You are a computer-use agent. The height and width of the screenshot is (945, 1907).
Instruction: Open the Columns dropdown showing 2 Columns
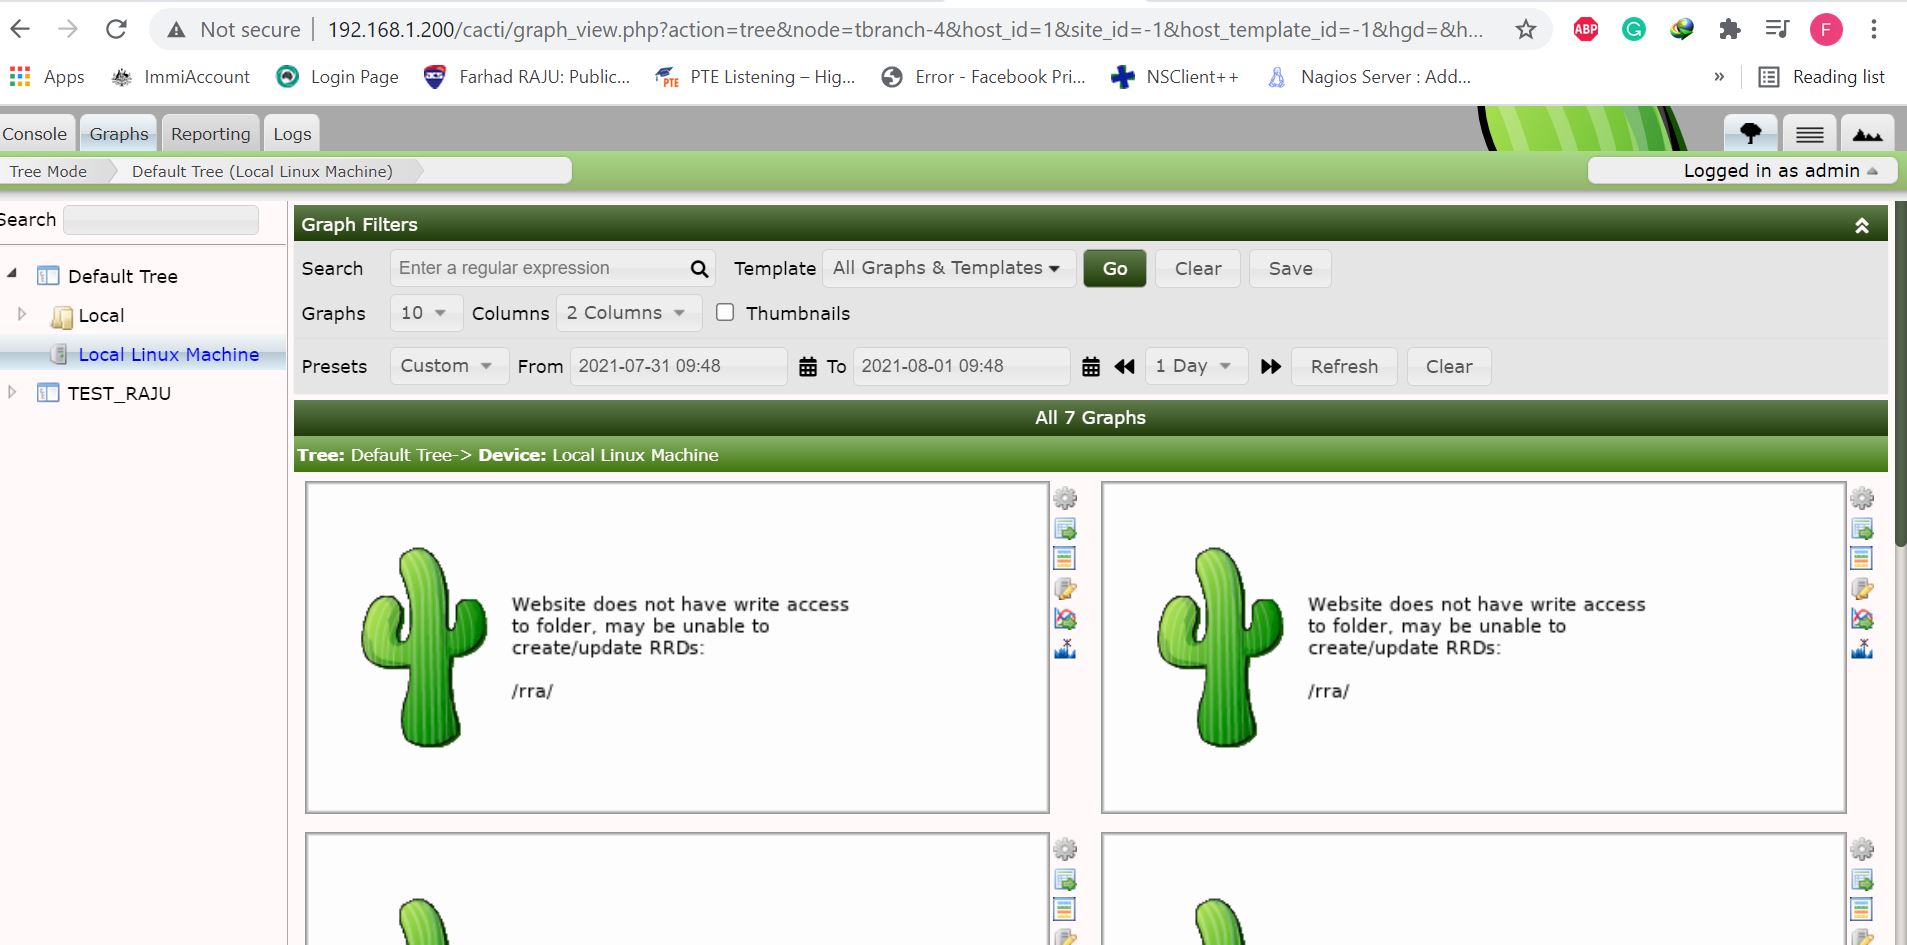(629, 313)
